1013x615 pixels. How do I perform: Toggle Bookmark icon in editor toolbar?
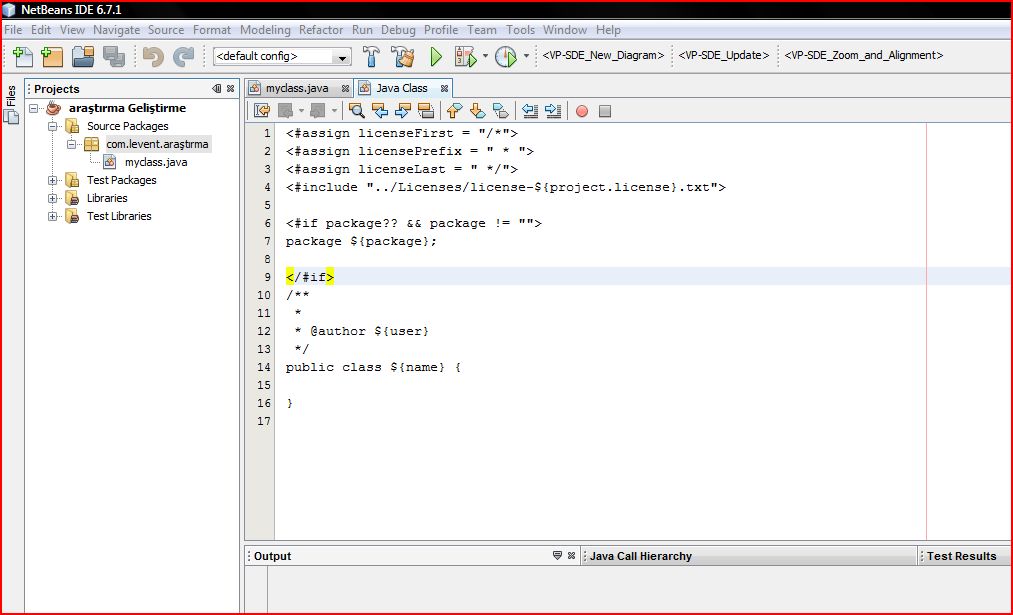[x=501, y=110]
